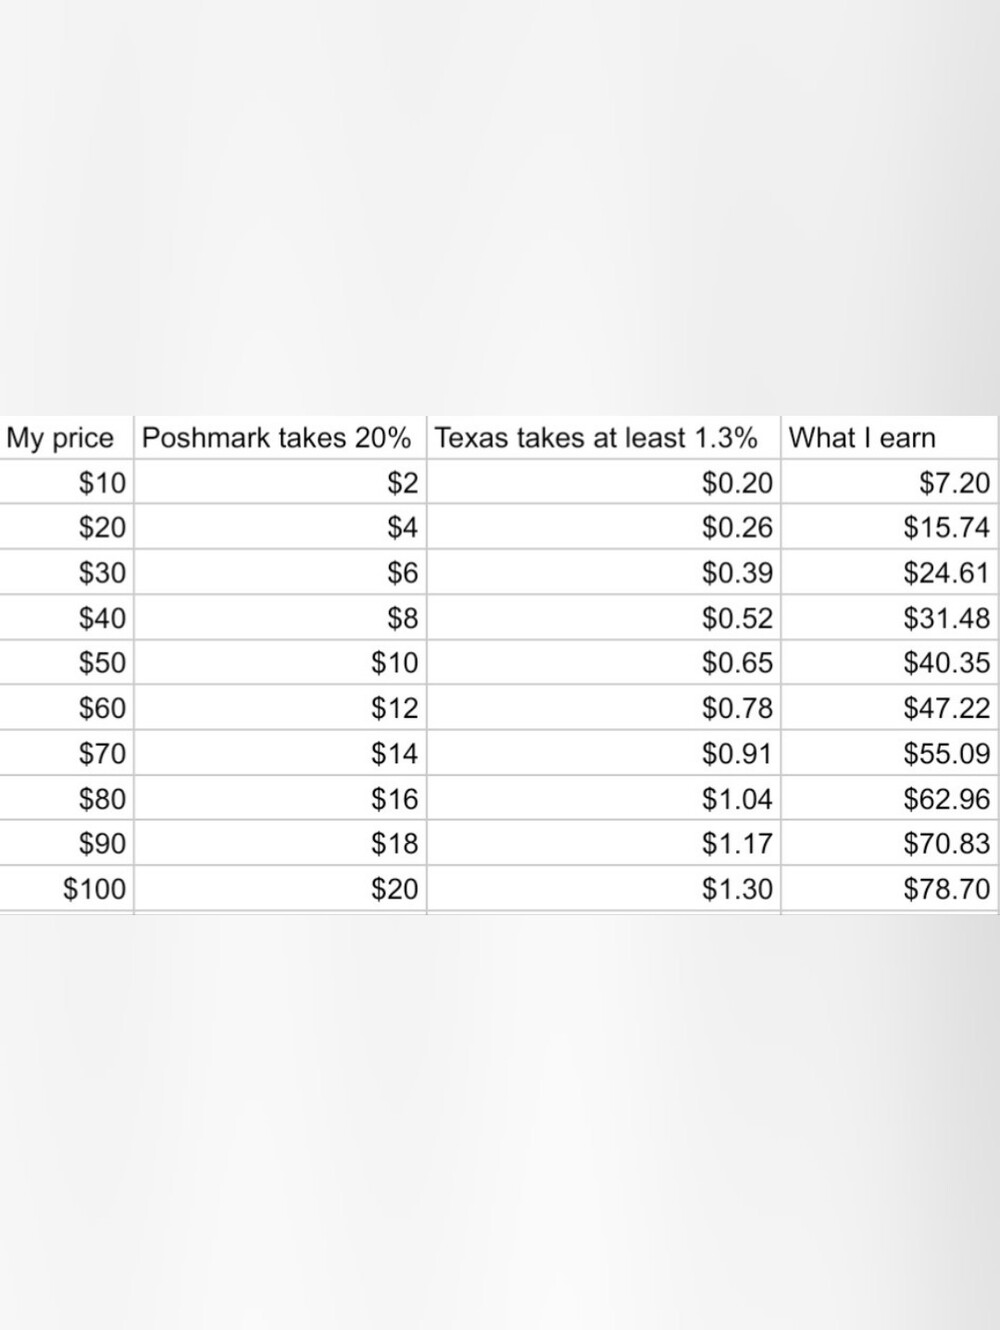Screen dimensions: 1000x1330
Task: Select the 'What I earn' header cell
Action: 888,438
